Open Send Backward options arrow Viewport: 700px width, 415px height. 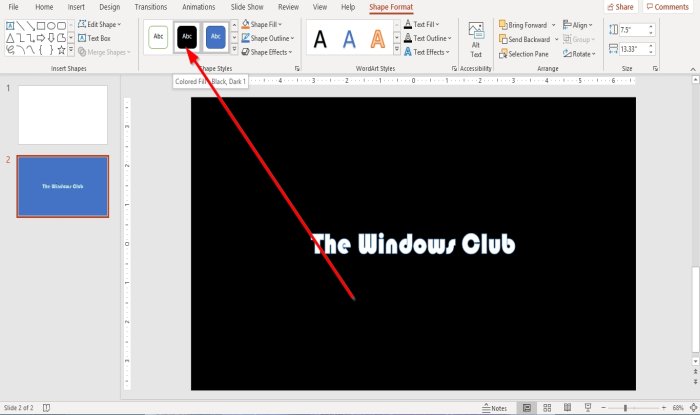[557, 39]
